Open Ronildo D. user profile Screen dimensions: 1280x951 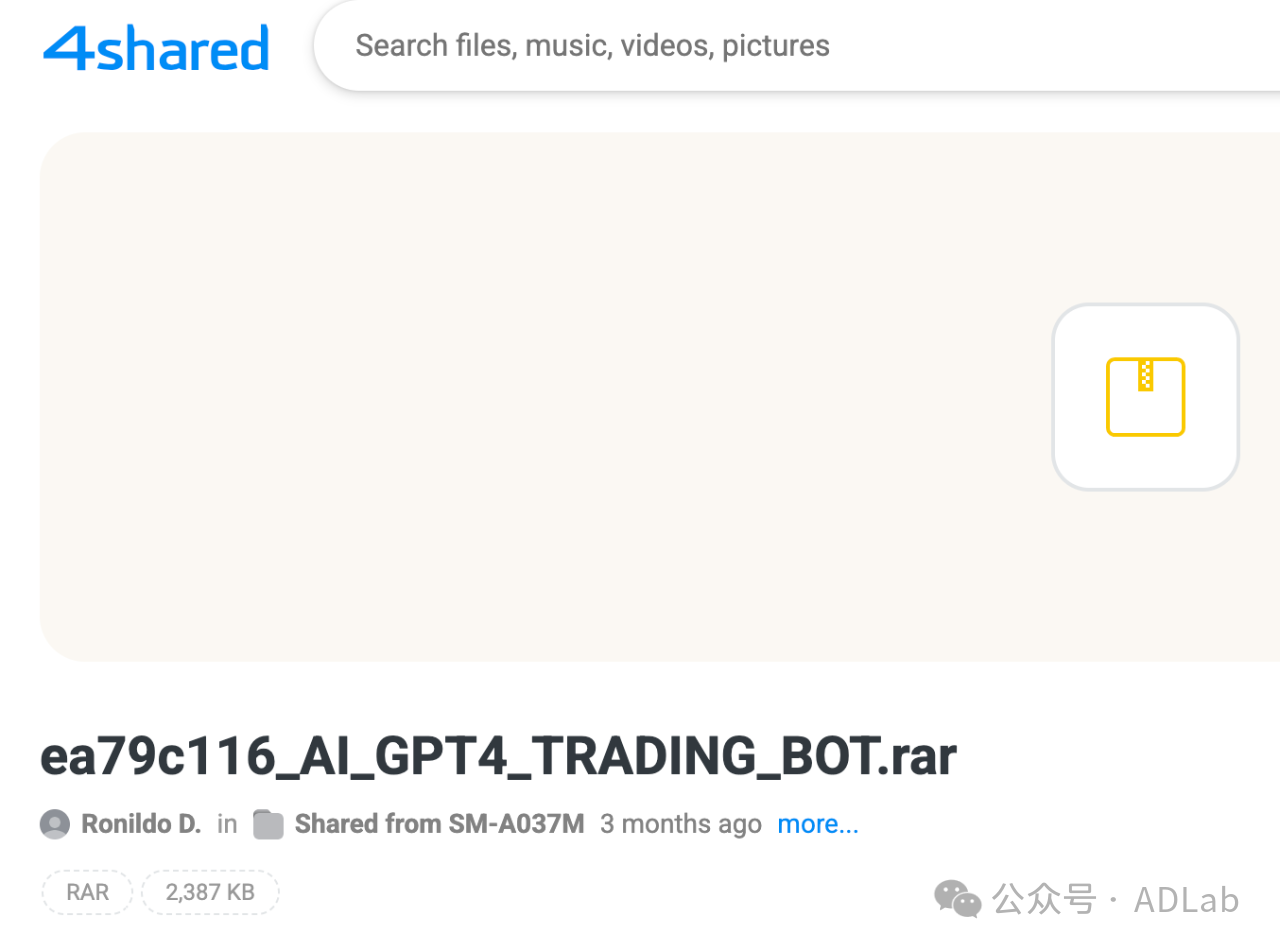pos(141,824)
